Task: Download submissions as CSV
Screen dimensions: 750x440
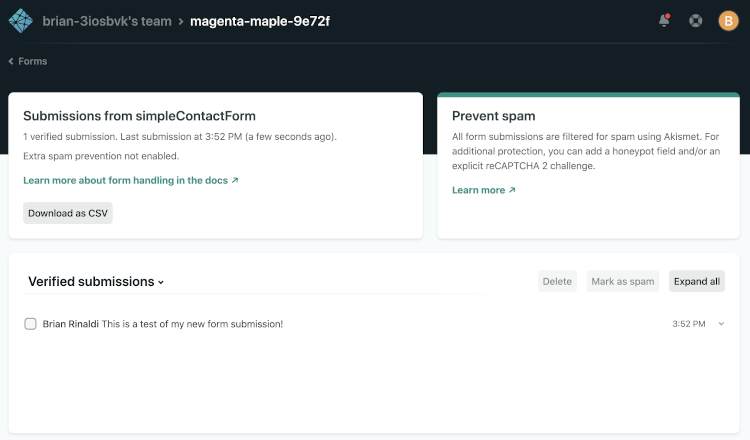Action: 68,213
